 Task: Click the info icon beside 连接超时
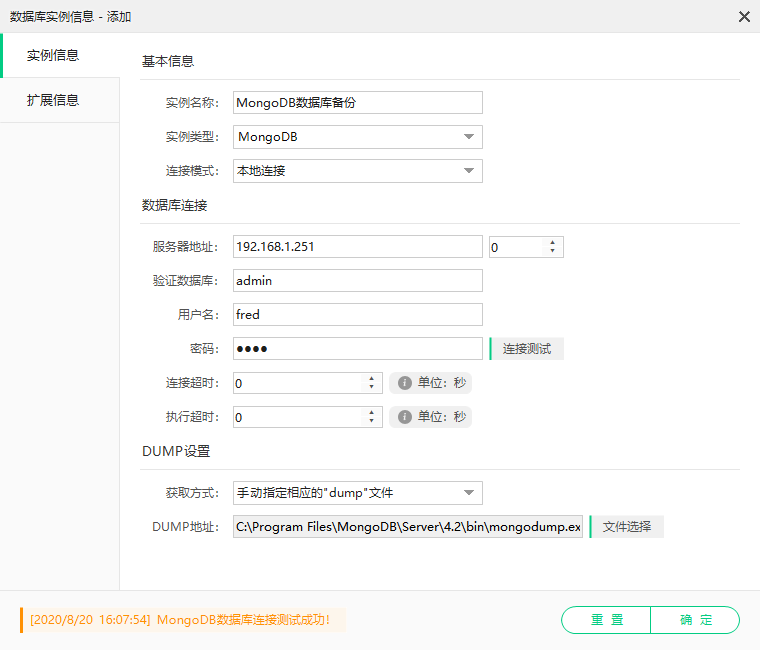[405, 383]
